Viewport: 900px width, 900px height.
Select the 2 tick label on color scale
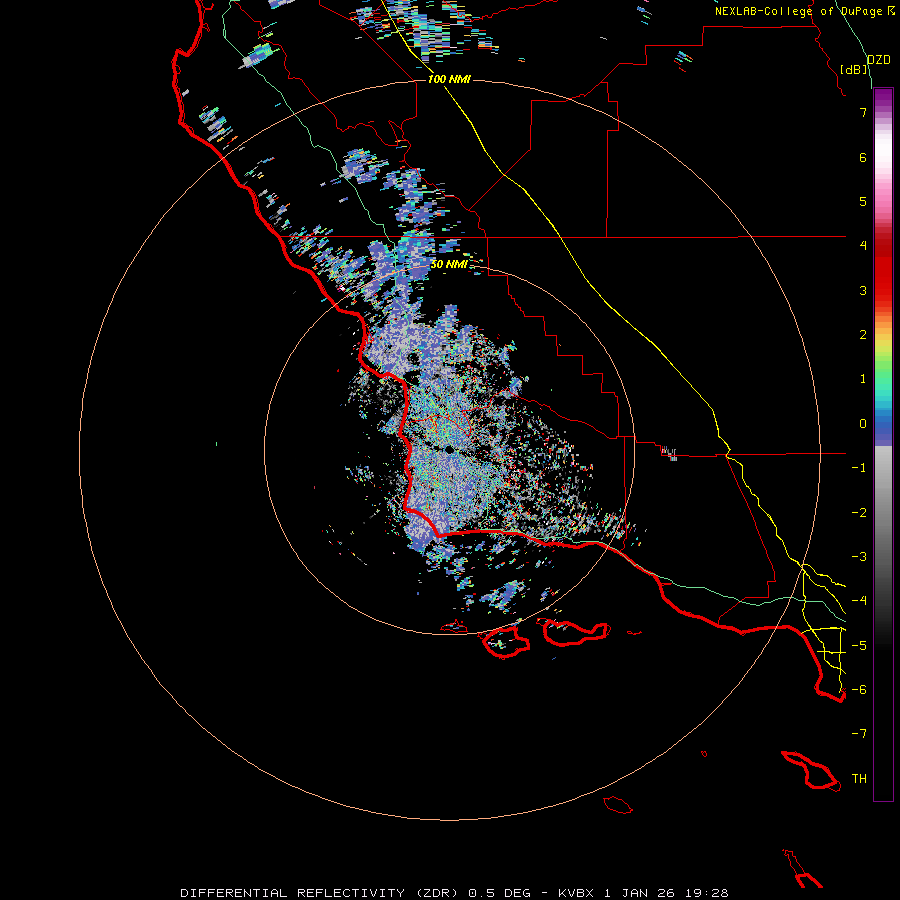(x=863, y=335)
